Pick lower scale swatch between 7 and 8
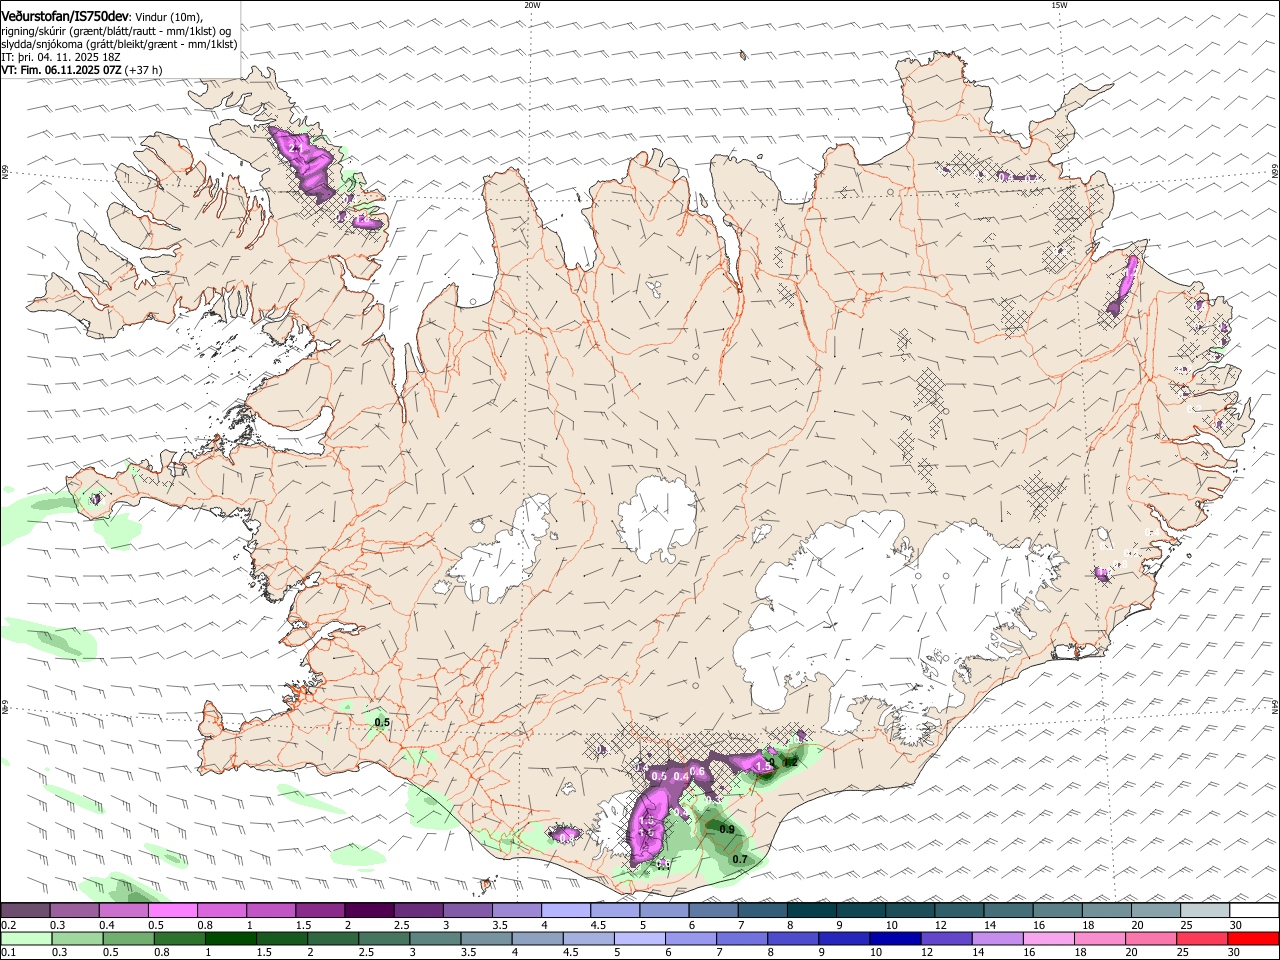The width and height of the screenshot is (1280, 960). (x=741, y=938)
